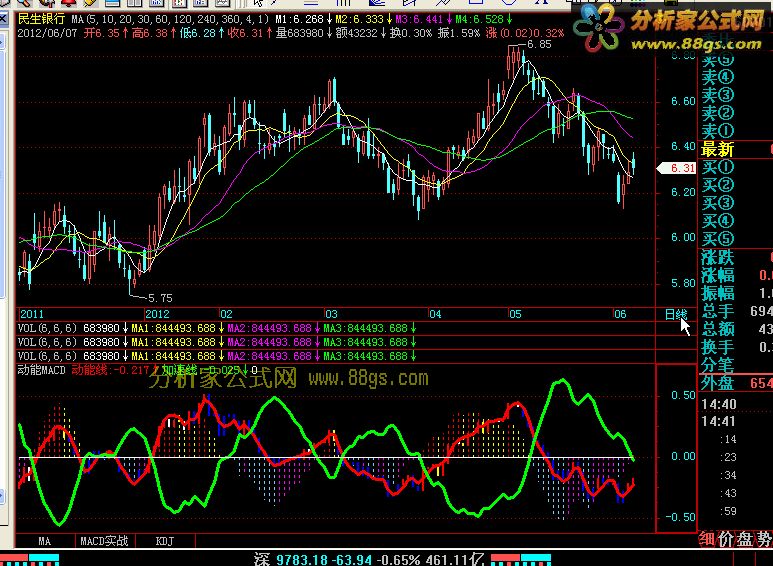773x566 pixels.
Task: Select the KDJ indicator tab
Action: coord(165,541)
